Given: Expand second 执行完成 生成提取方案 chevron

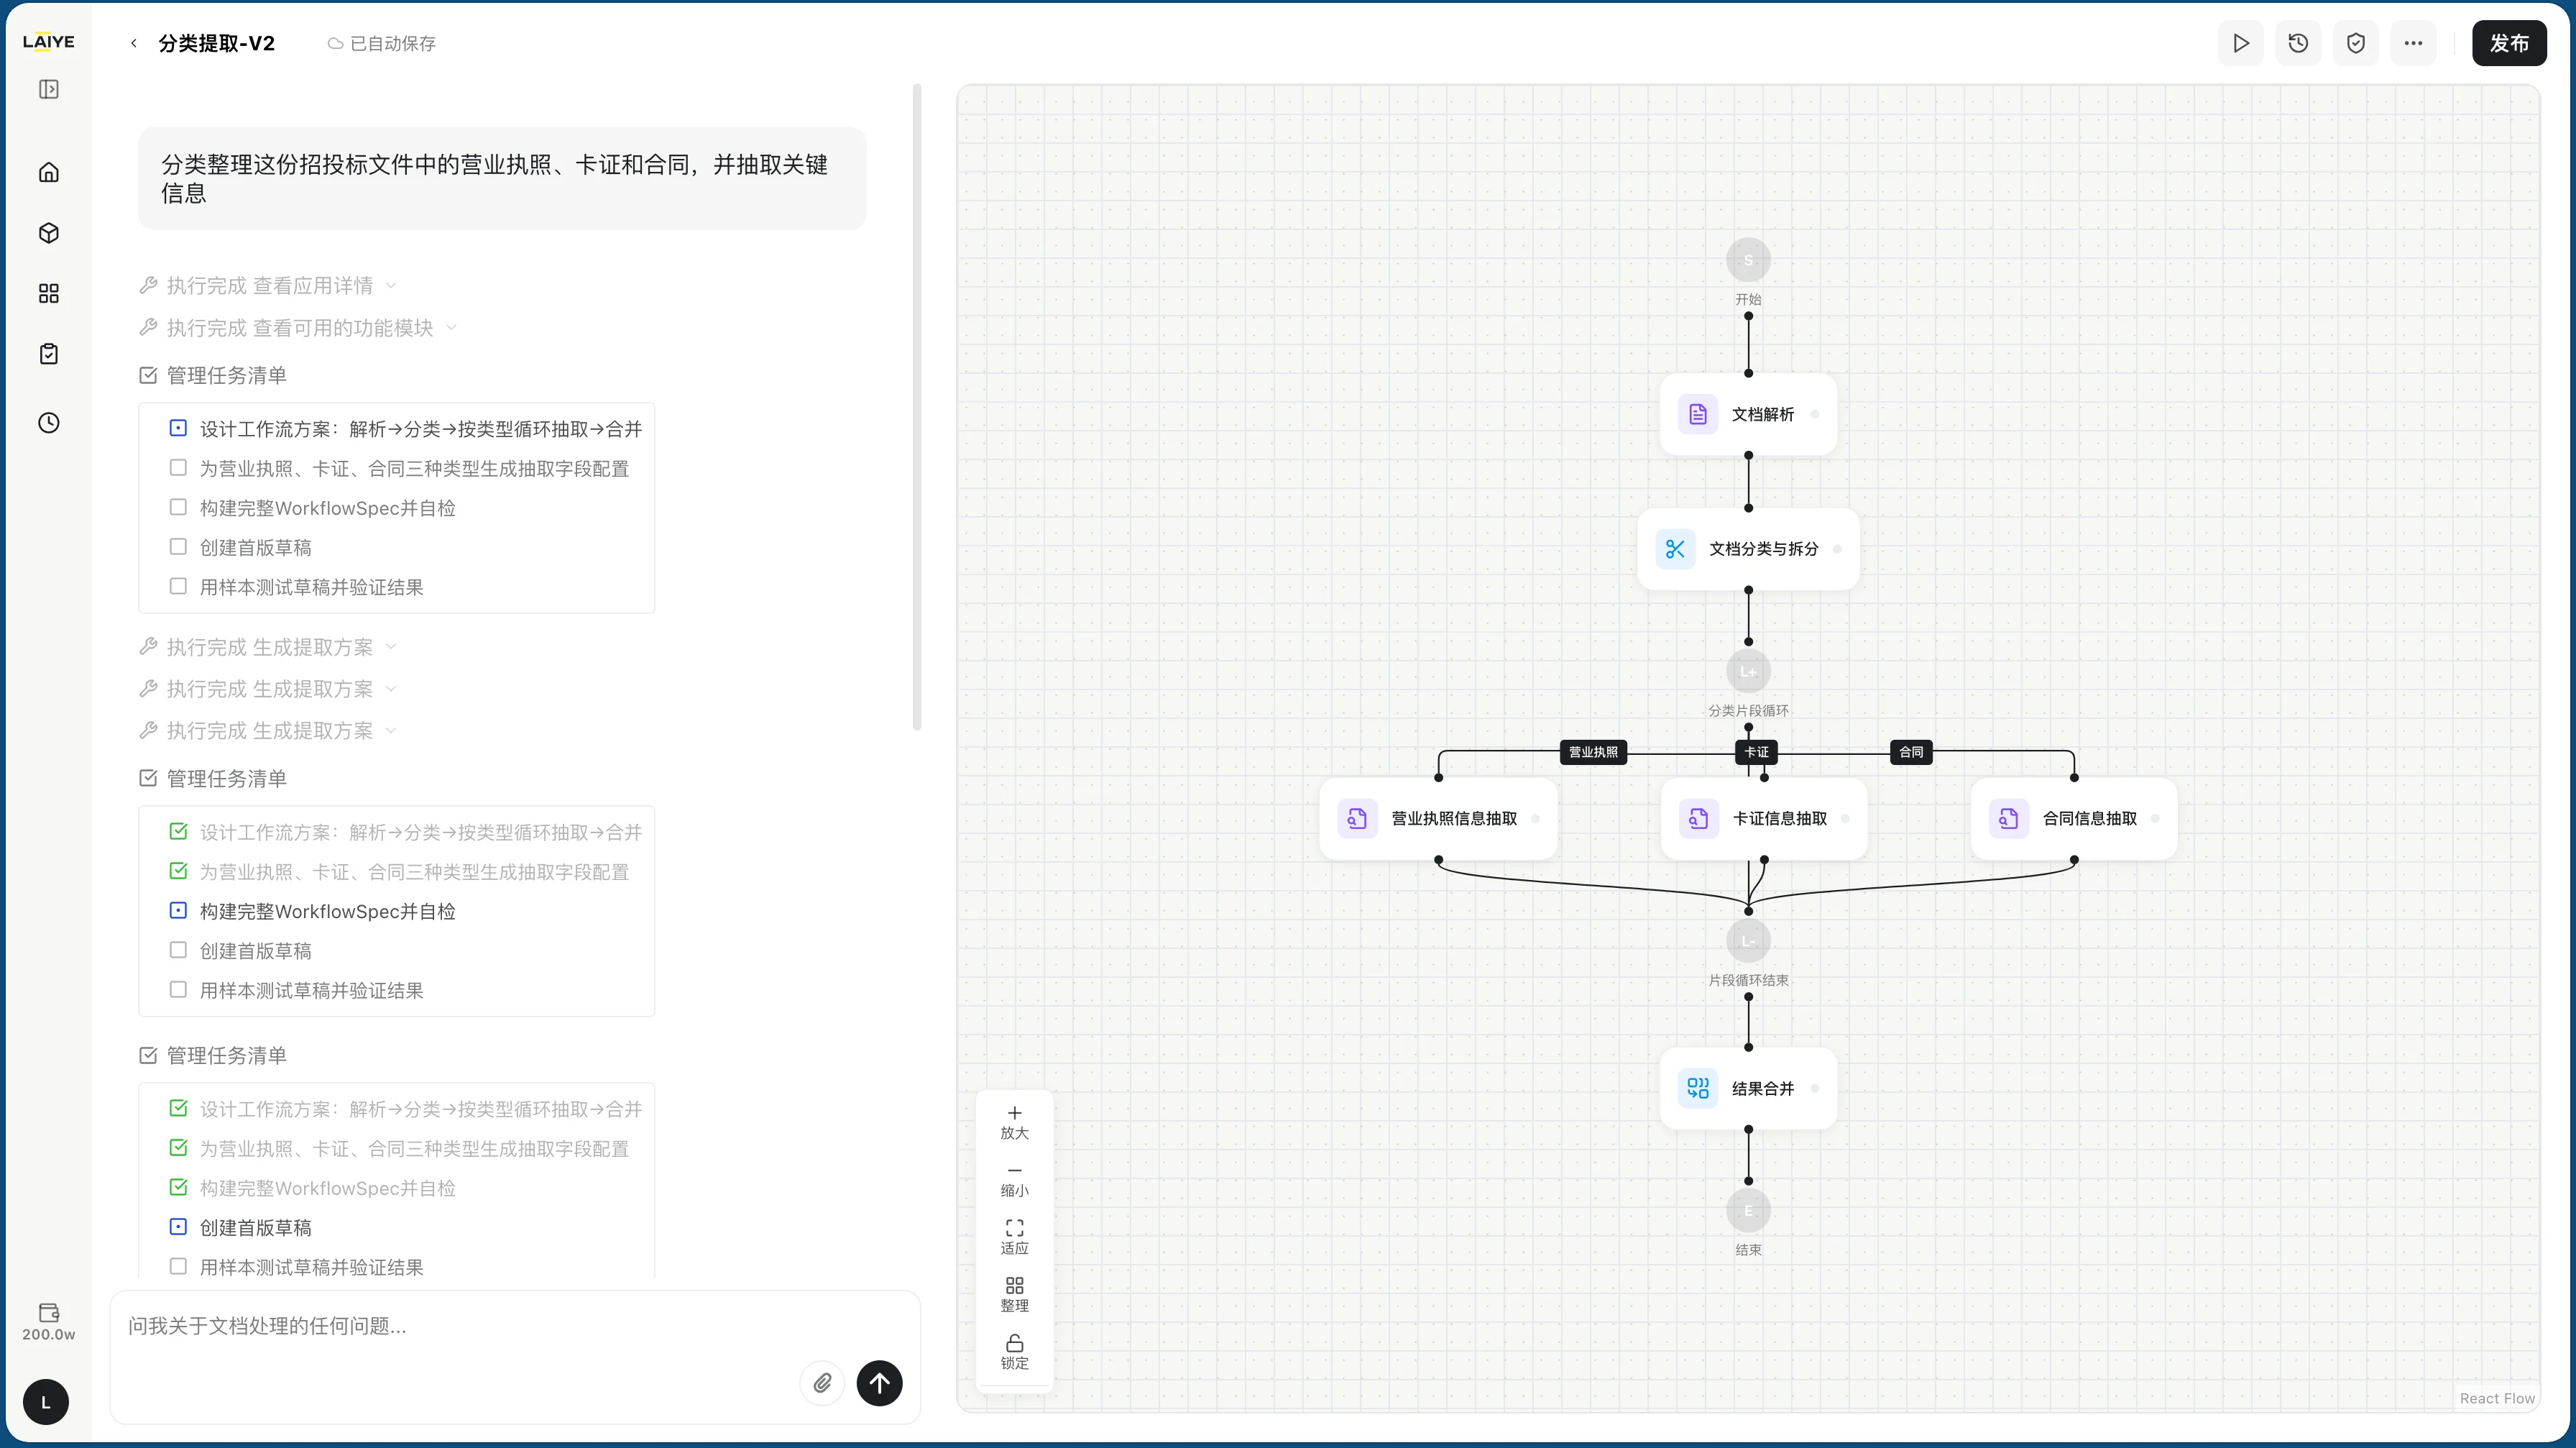Looking at the screenshot, I should coord(391,689).
